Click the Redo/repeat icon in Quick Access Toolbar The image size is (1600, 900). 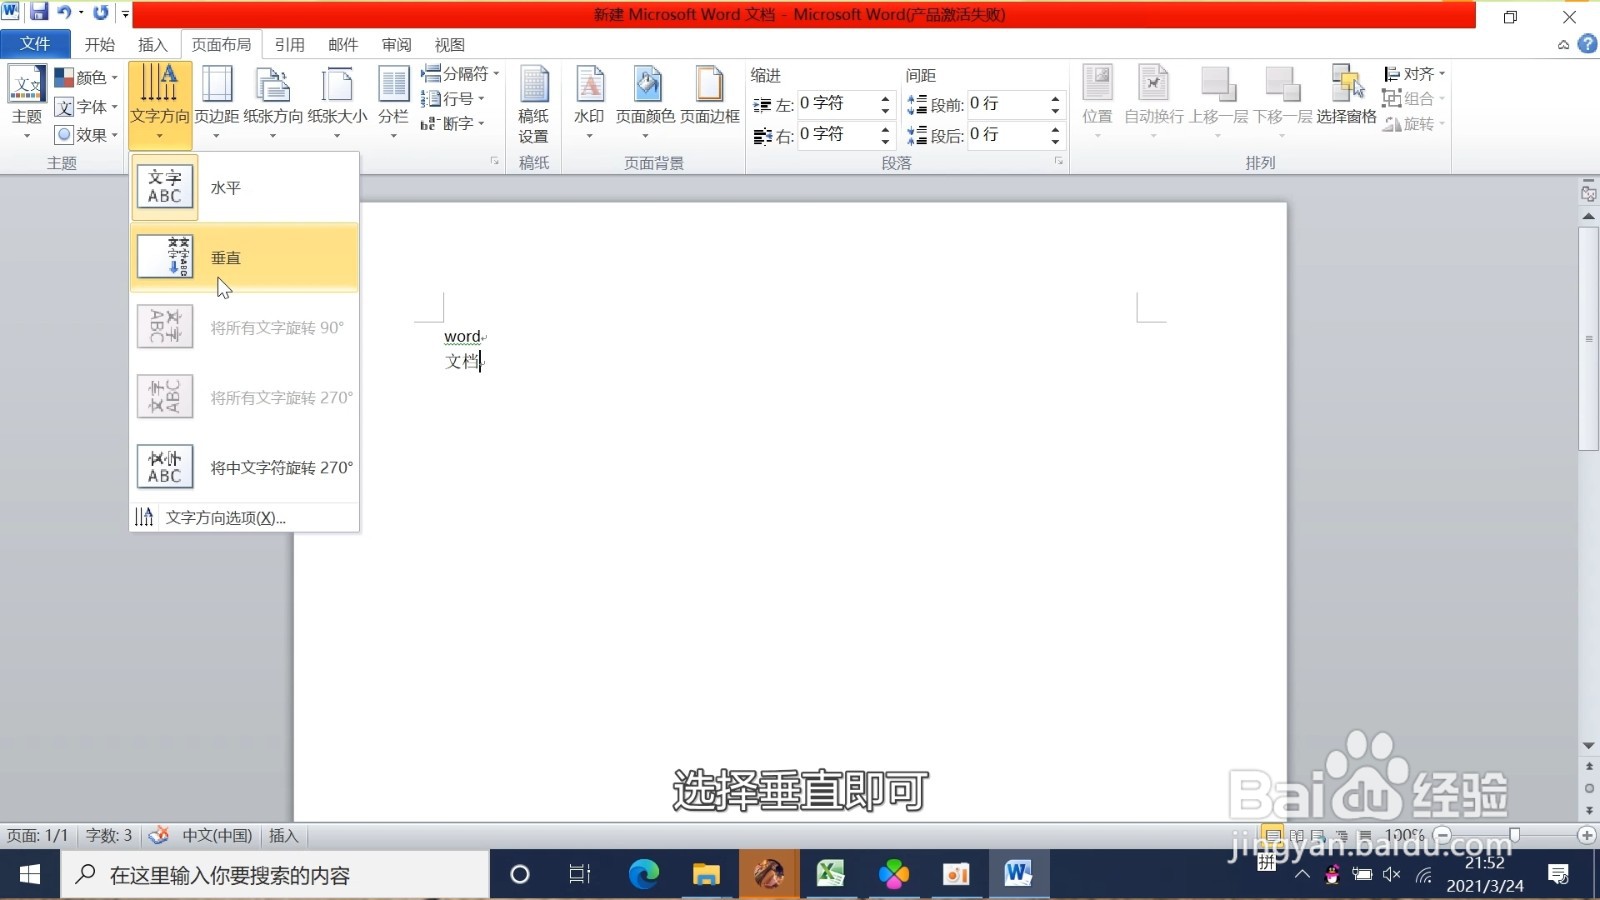pos(101,13)
